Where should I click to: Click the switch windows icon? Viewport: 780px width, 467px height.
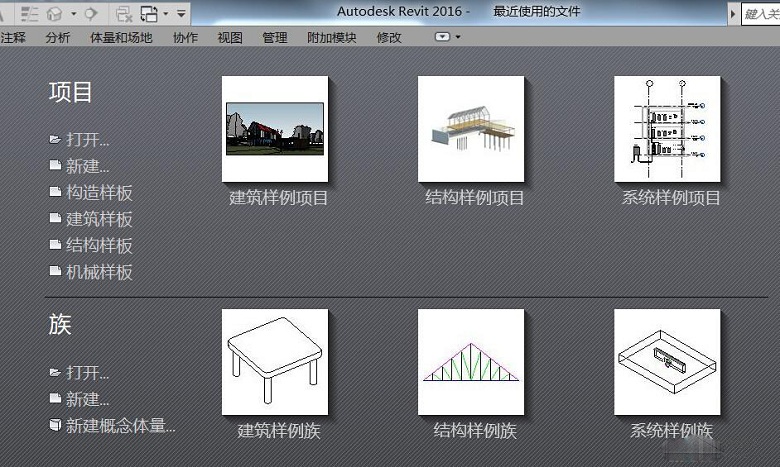(149, 13)
